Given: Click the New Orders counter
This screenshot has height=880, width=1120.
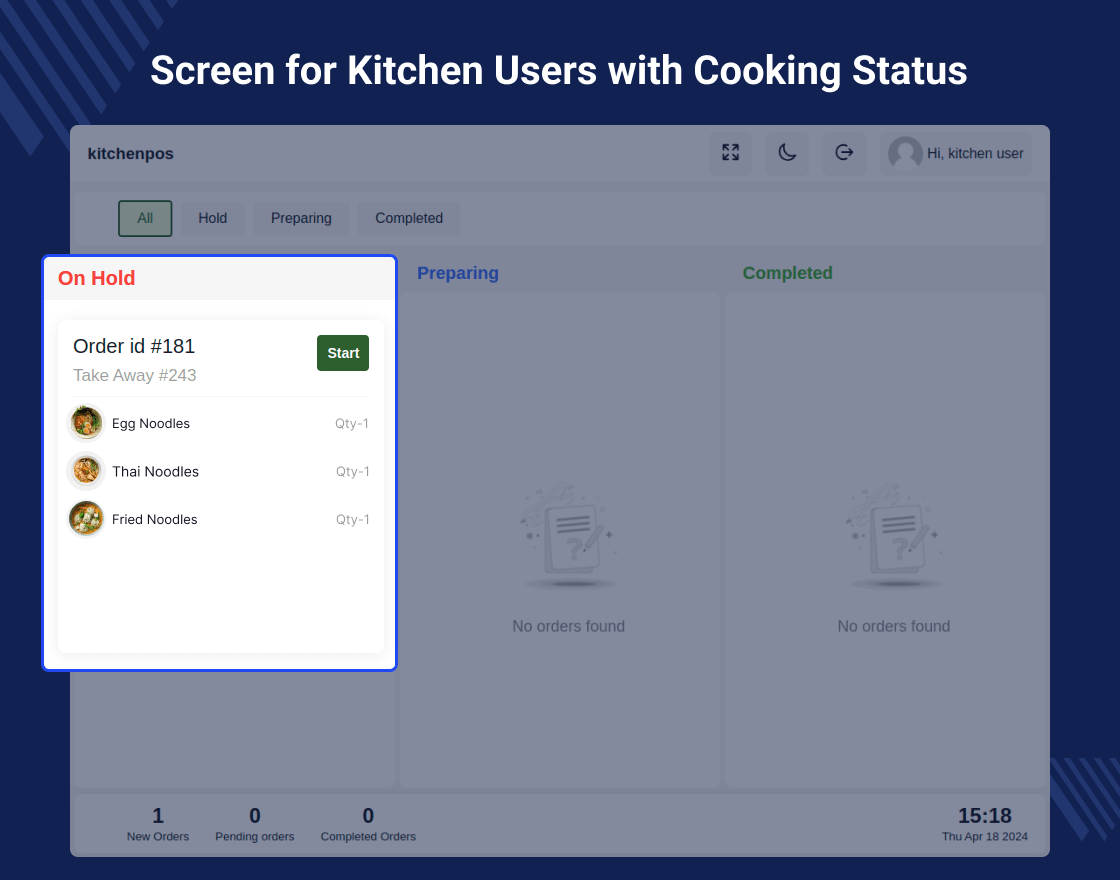Looking at the screenshot, I should 157,824.
